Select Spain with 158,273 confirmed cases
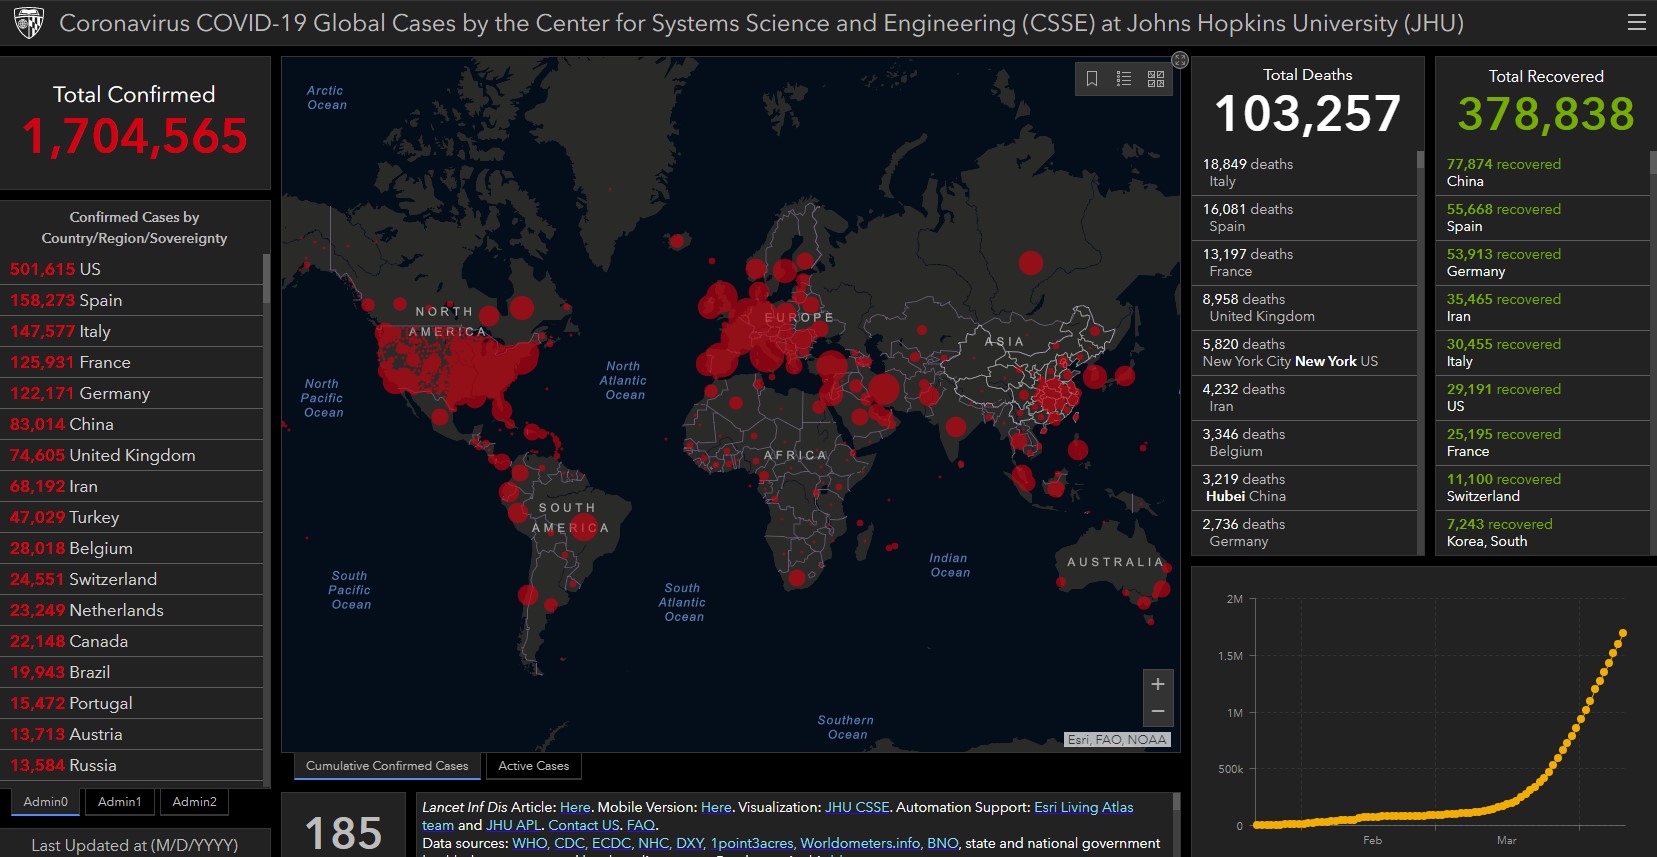This screenshot has width=1657, height=857. tap(132, 300)
